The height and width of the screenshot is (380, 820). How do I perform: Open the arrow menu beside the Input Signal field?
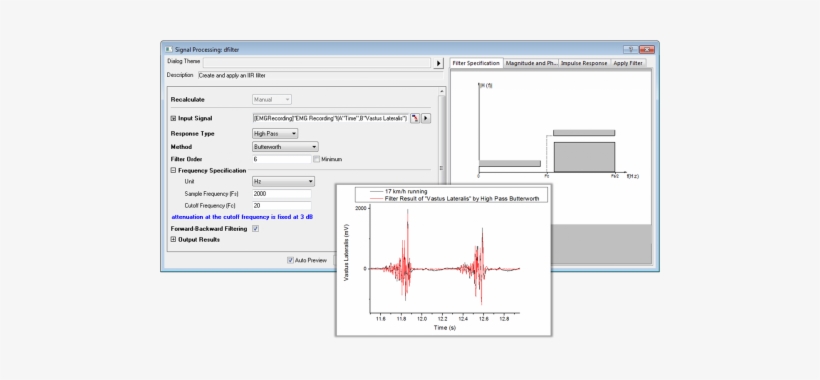[x=426, y=118]
